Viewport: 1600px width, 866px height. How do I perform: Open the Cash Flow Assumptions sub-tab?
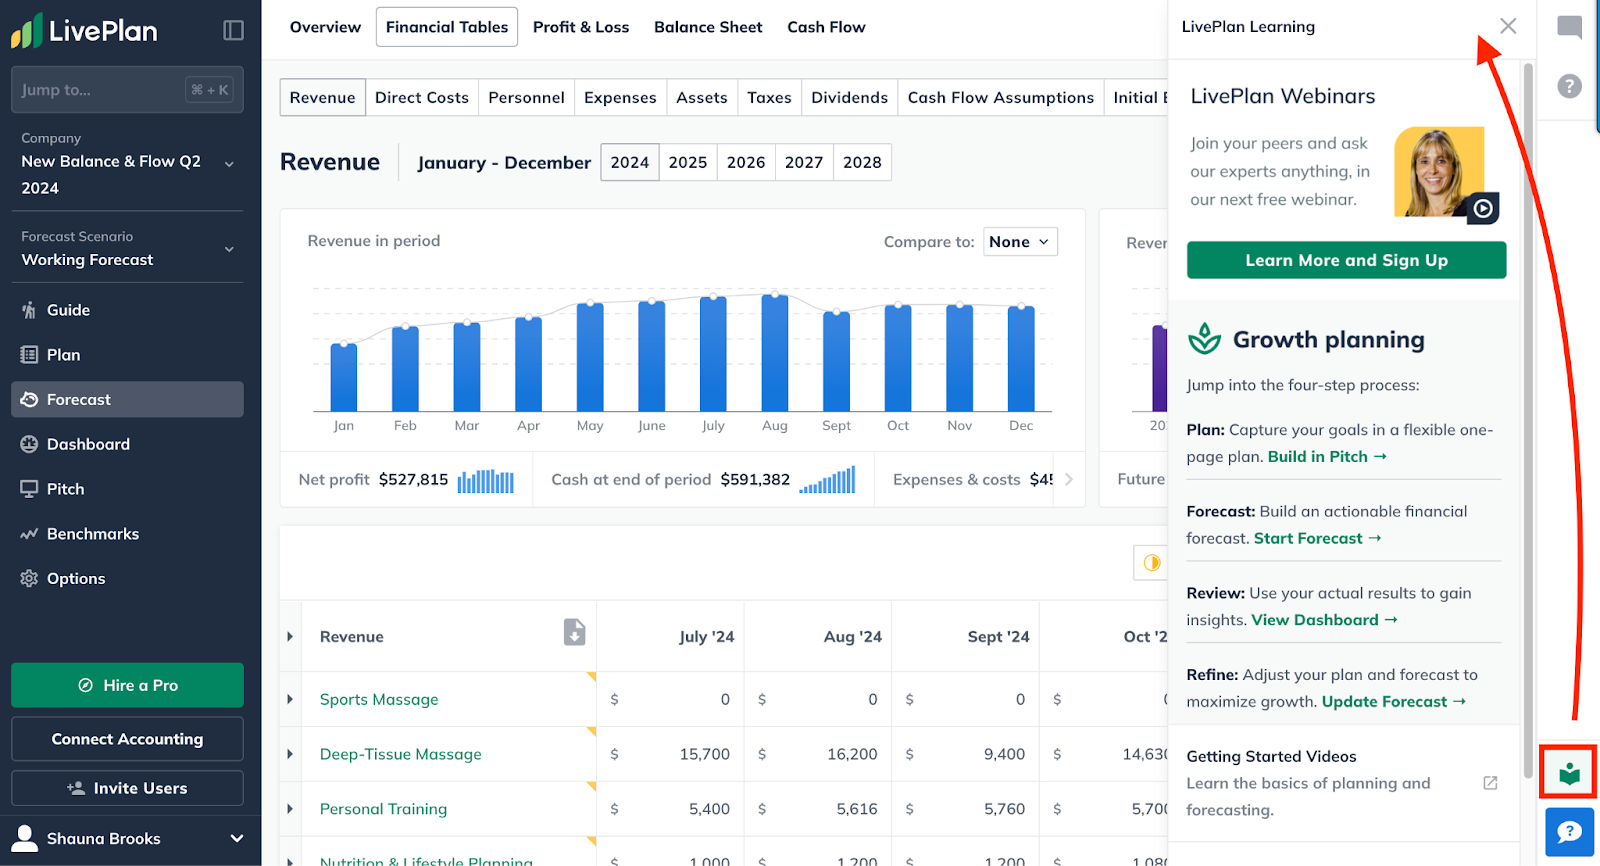1001,97
